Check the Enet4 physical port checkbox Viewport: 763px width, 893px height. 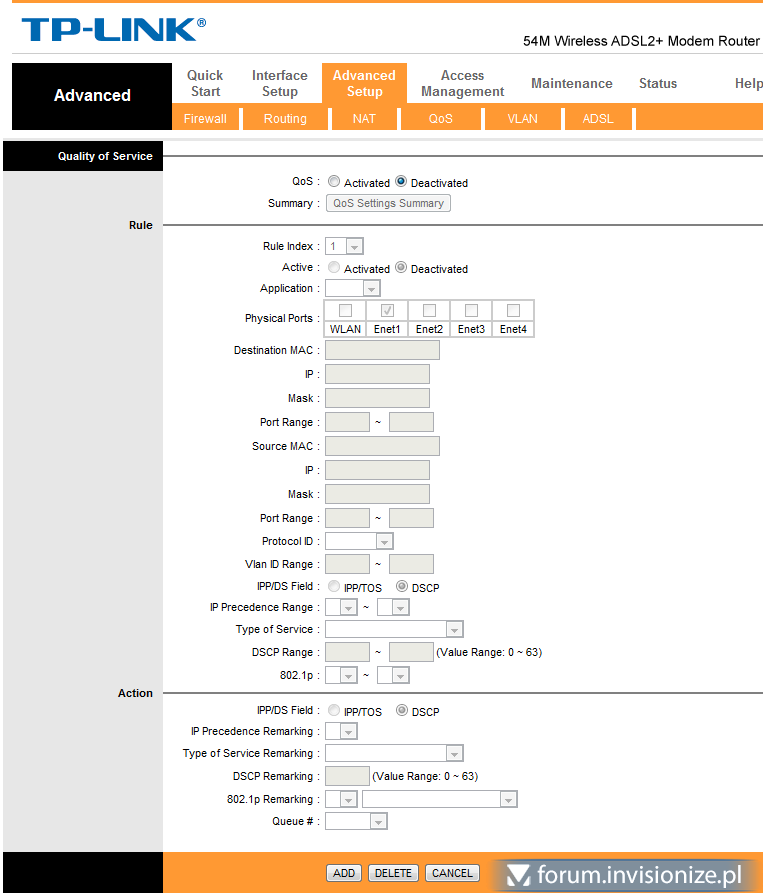(513, 310)
